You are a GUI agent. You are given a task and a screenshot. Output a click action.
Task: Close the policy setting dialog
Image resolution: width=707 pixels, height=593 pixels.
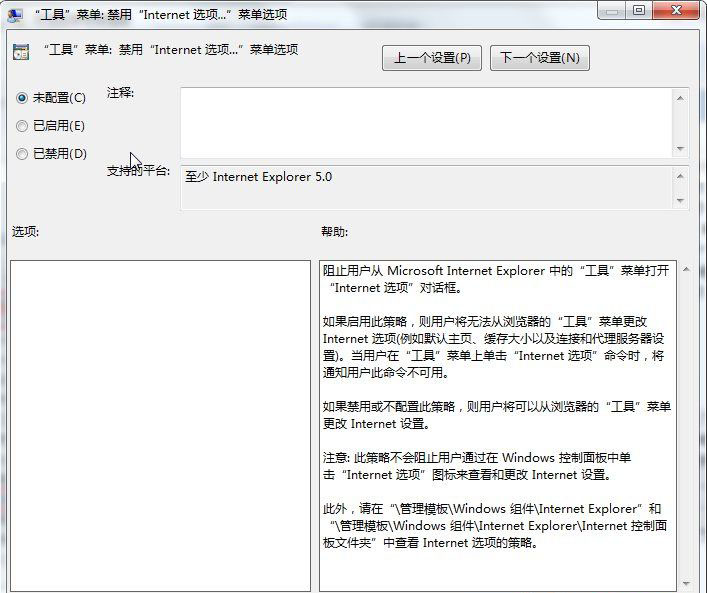(676, 10)
